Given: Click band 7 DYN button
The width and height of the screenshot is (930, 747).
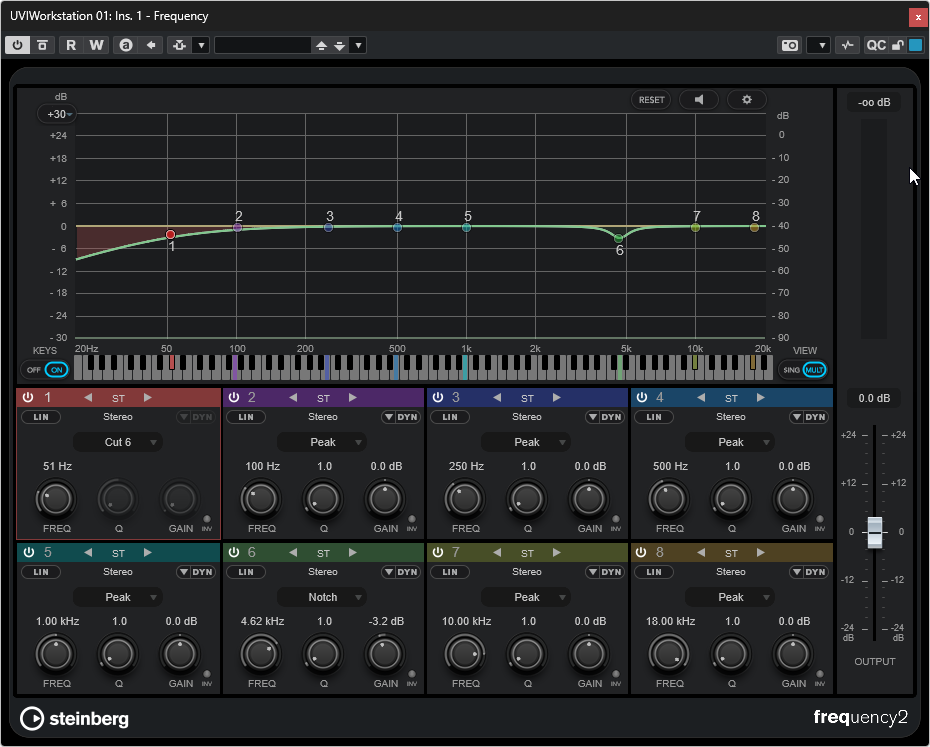Looking at the screenshot, I should coord(604,572).
